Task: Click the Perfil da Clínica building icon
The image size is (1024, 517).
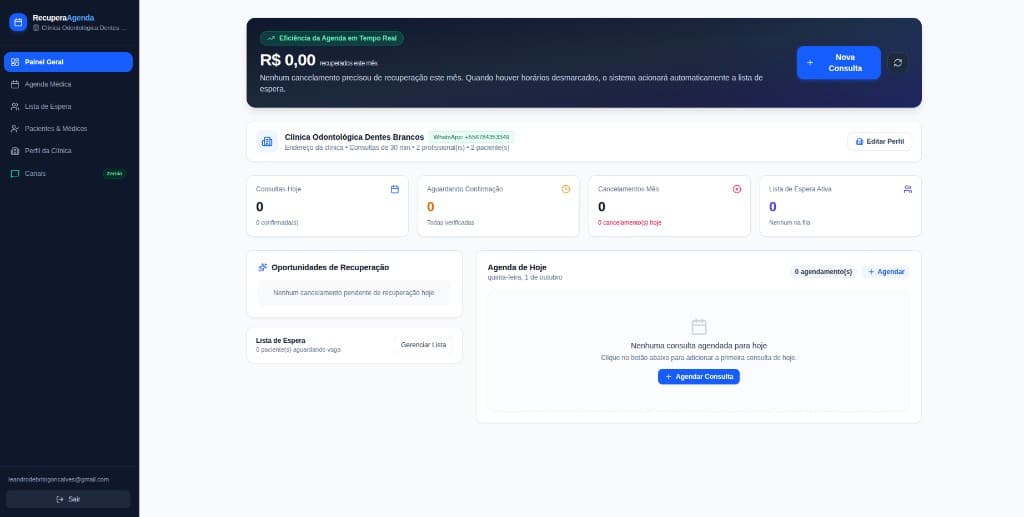Action: click(x=15, y=151)
